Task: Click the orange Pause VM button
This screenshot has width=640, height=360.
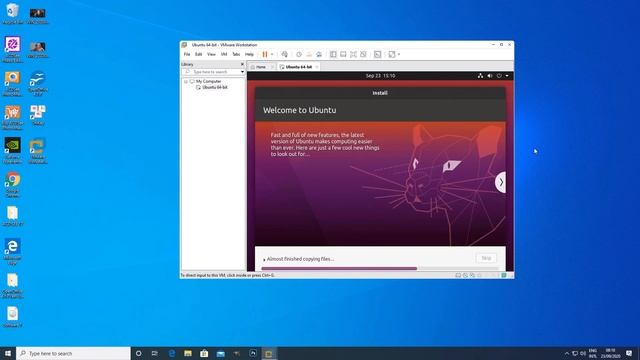Action: pyautogui.click(x=265, y=54)
